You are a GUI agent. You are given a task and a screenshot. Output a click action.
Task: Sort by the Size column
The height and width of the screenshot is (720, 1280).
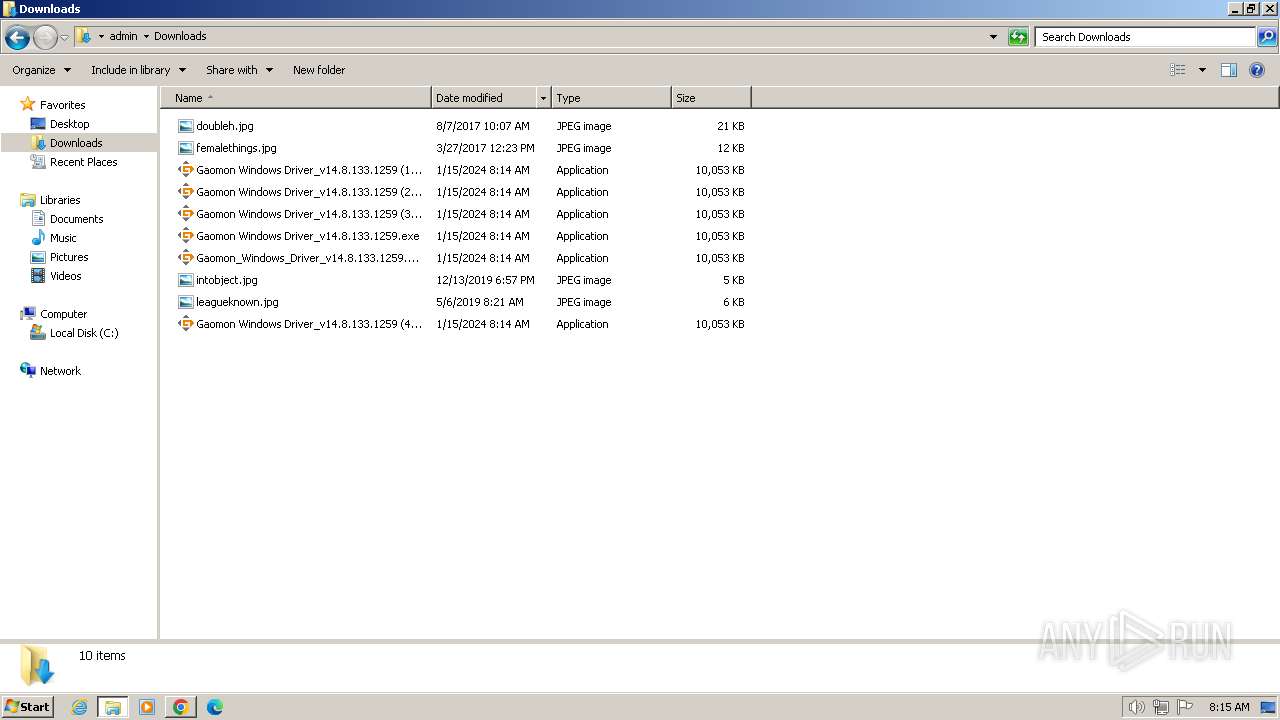711,98
